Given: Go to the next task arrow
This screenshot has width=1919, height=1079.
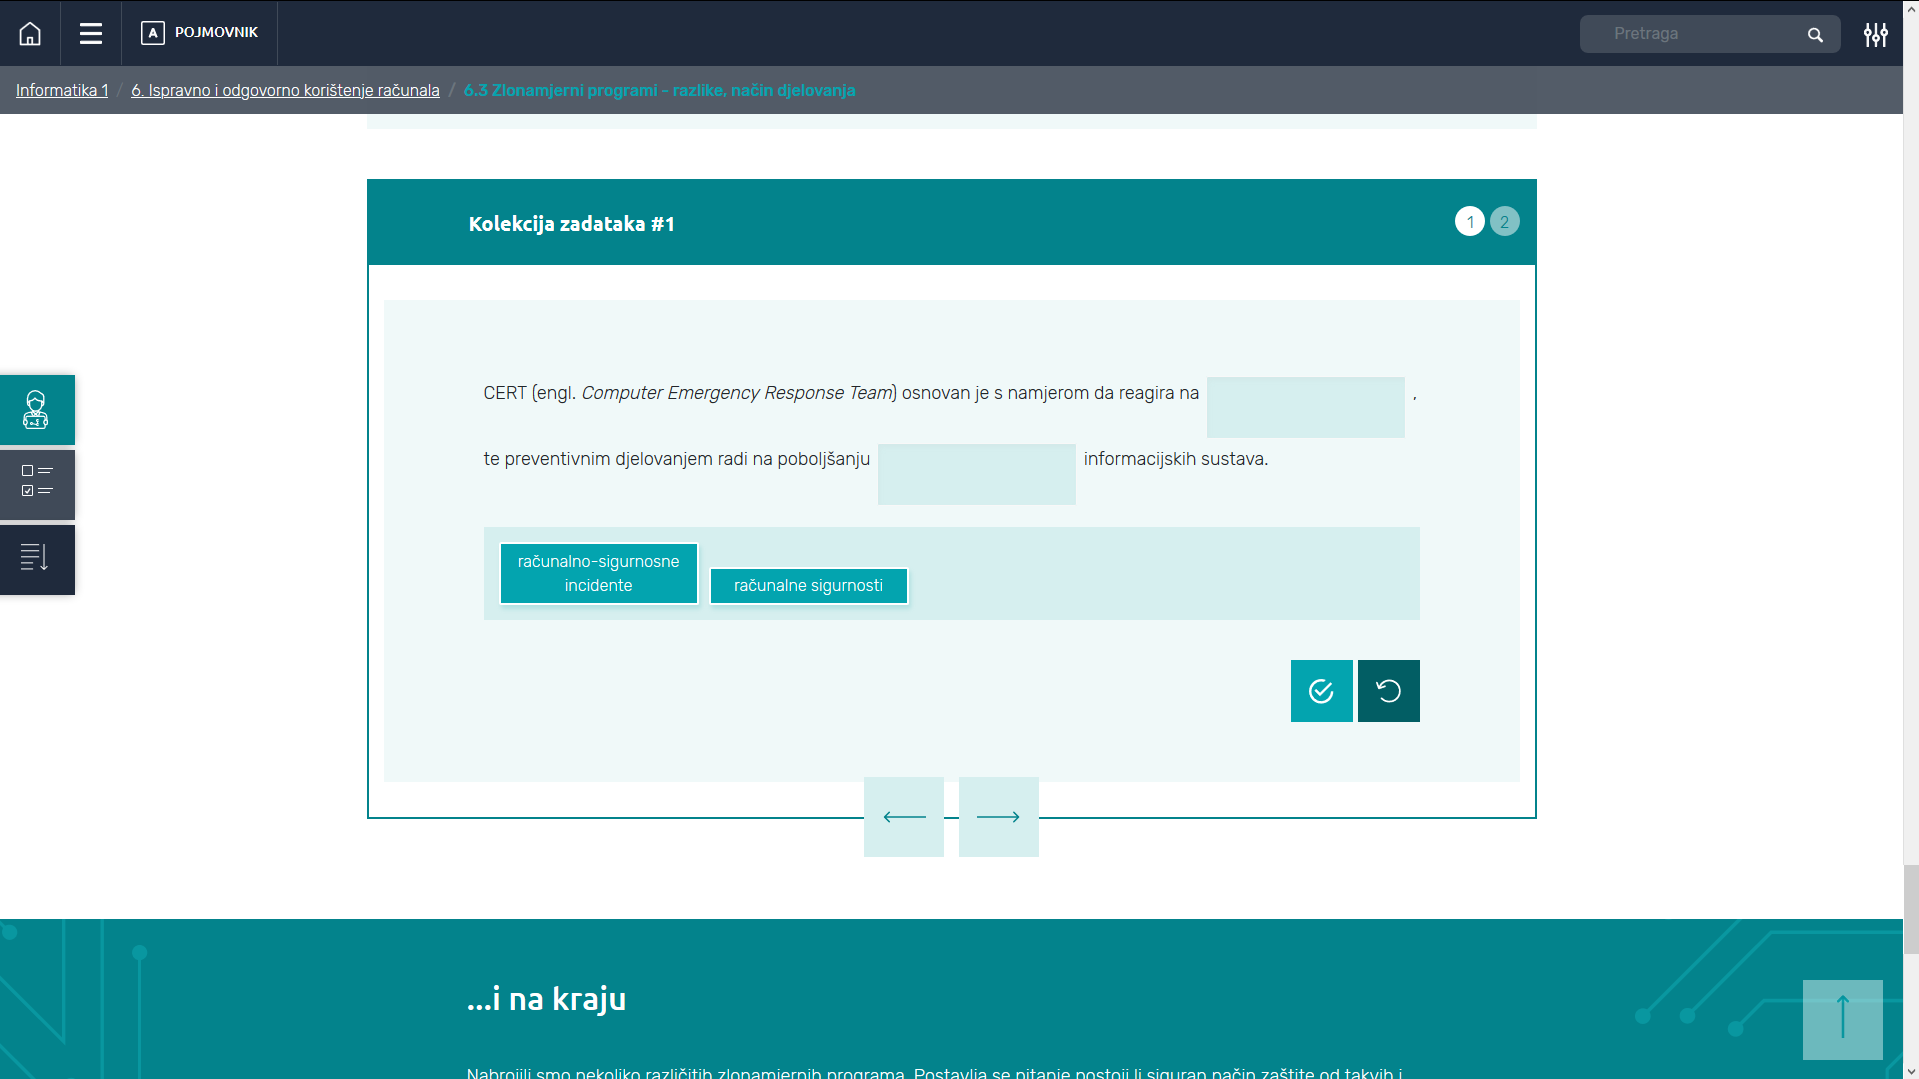Looking at the screenshot, I should [x=998, y=817].
